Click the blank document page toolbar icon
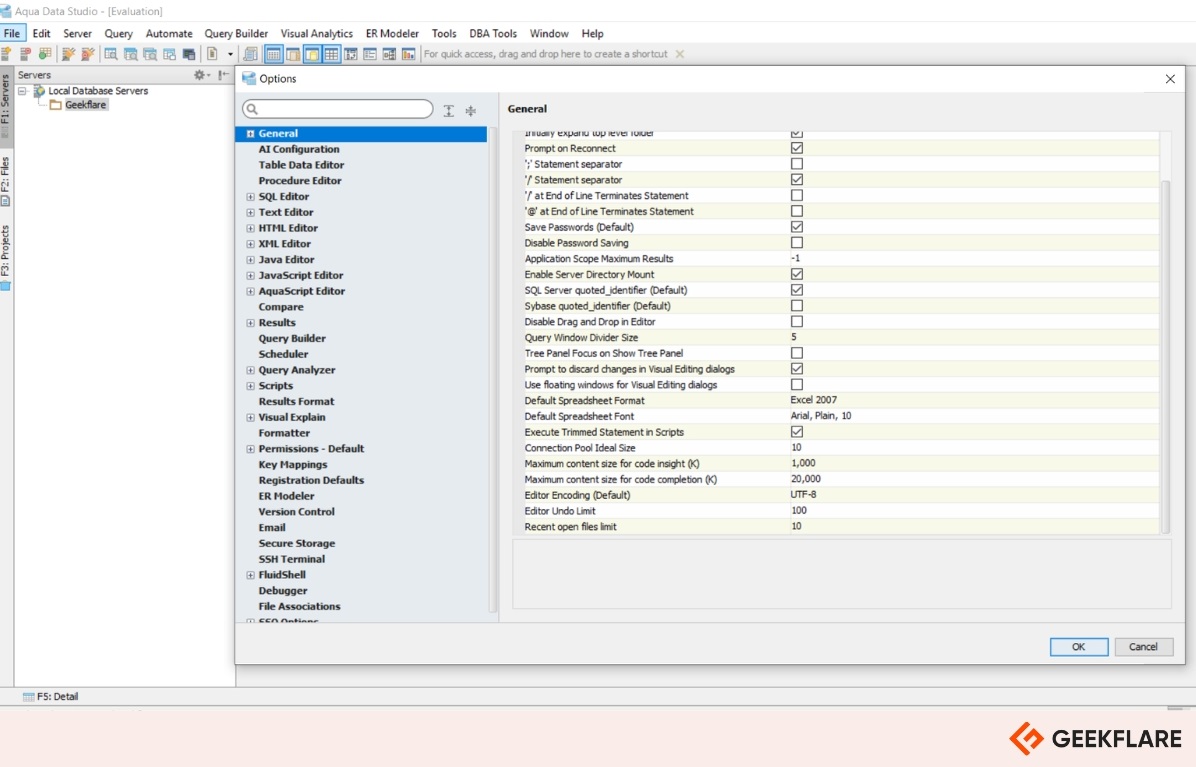This screenshot has height=767, width=1196. (213, 54)
